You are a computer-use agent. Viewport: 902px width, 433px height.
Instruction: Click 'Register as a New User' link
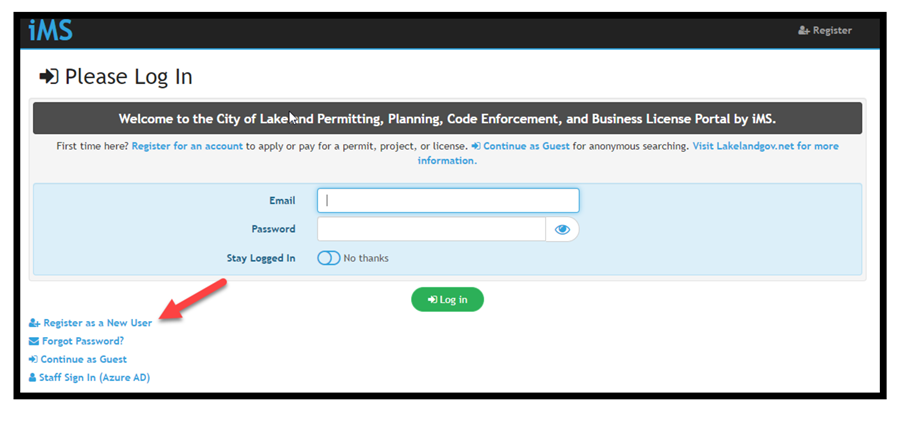[90, 323]
